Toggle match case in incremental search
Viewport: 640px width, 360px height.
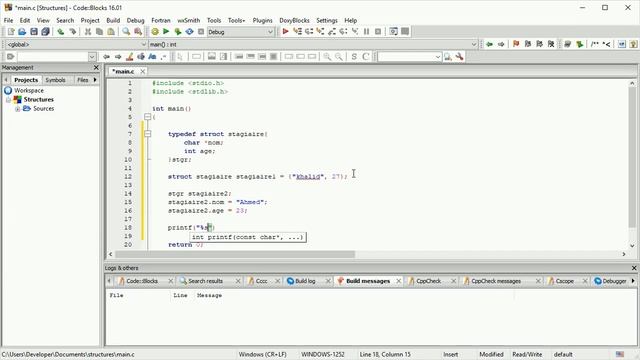(x=152, y=57)
